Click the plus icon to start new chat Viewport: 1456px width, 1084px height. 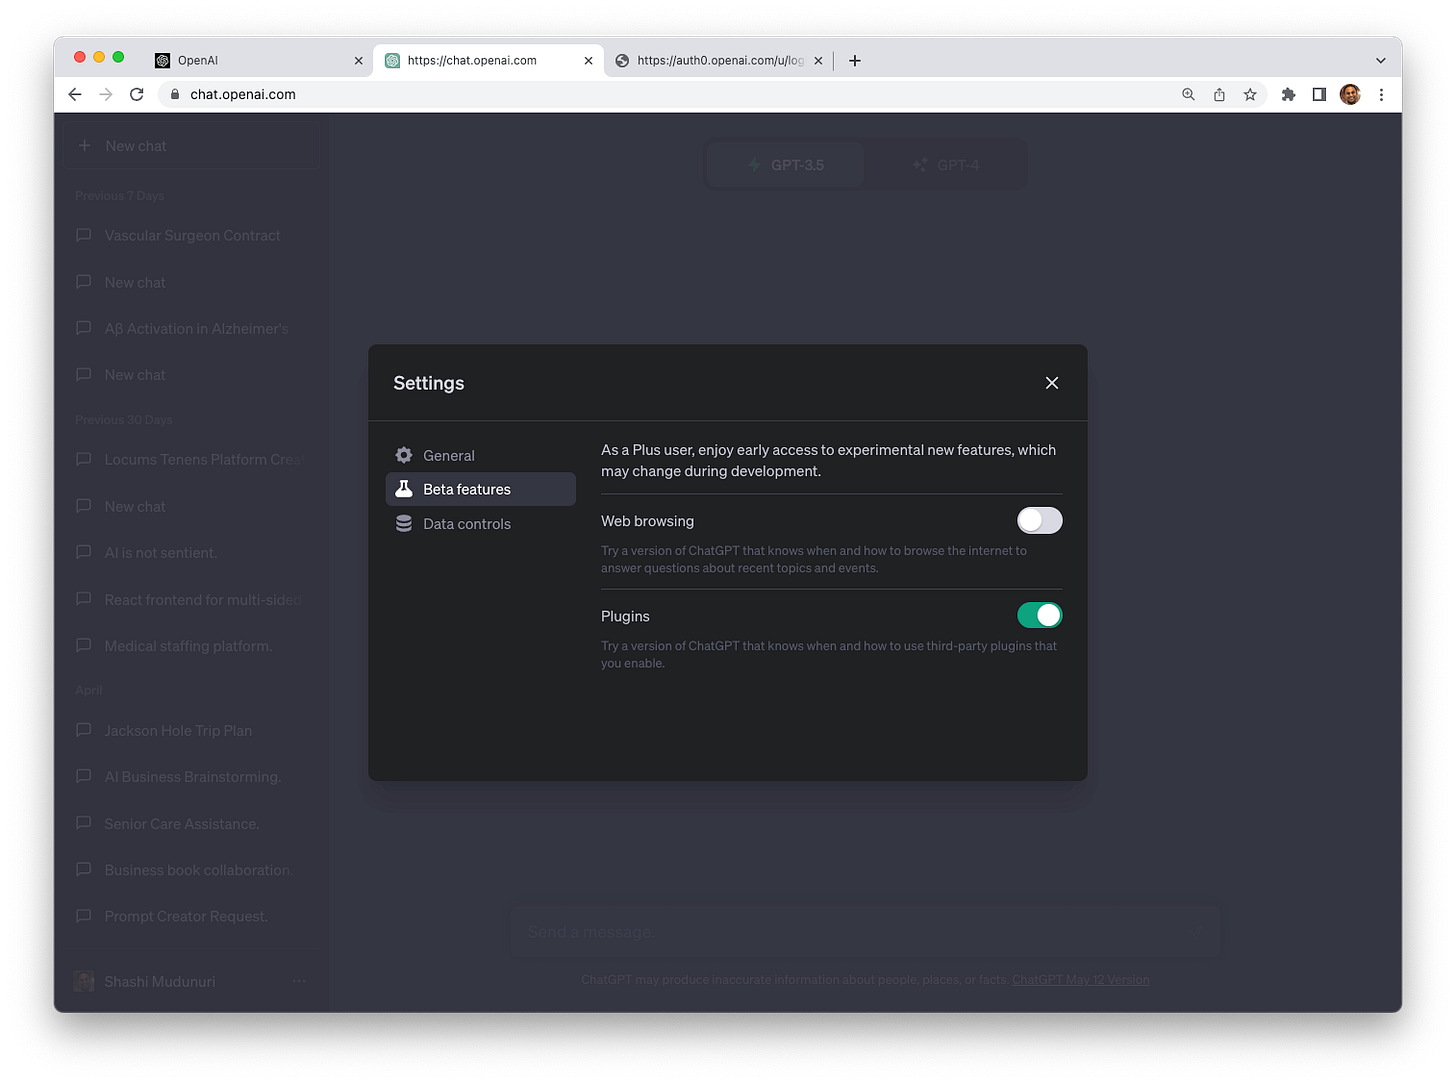(85, 146)
